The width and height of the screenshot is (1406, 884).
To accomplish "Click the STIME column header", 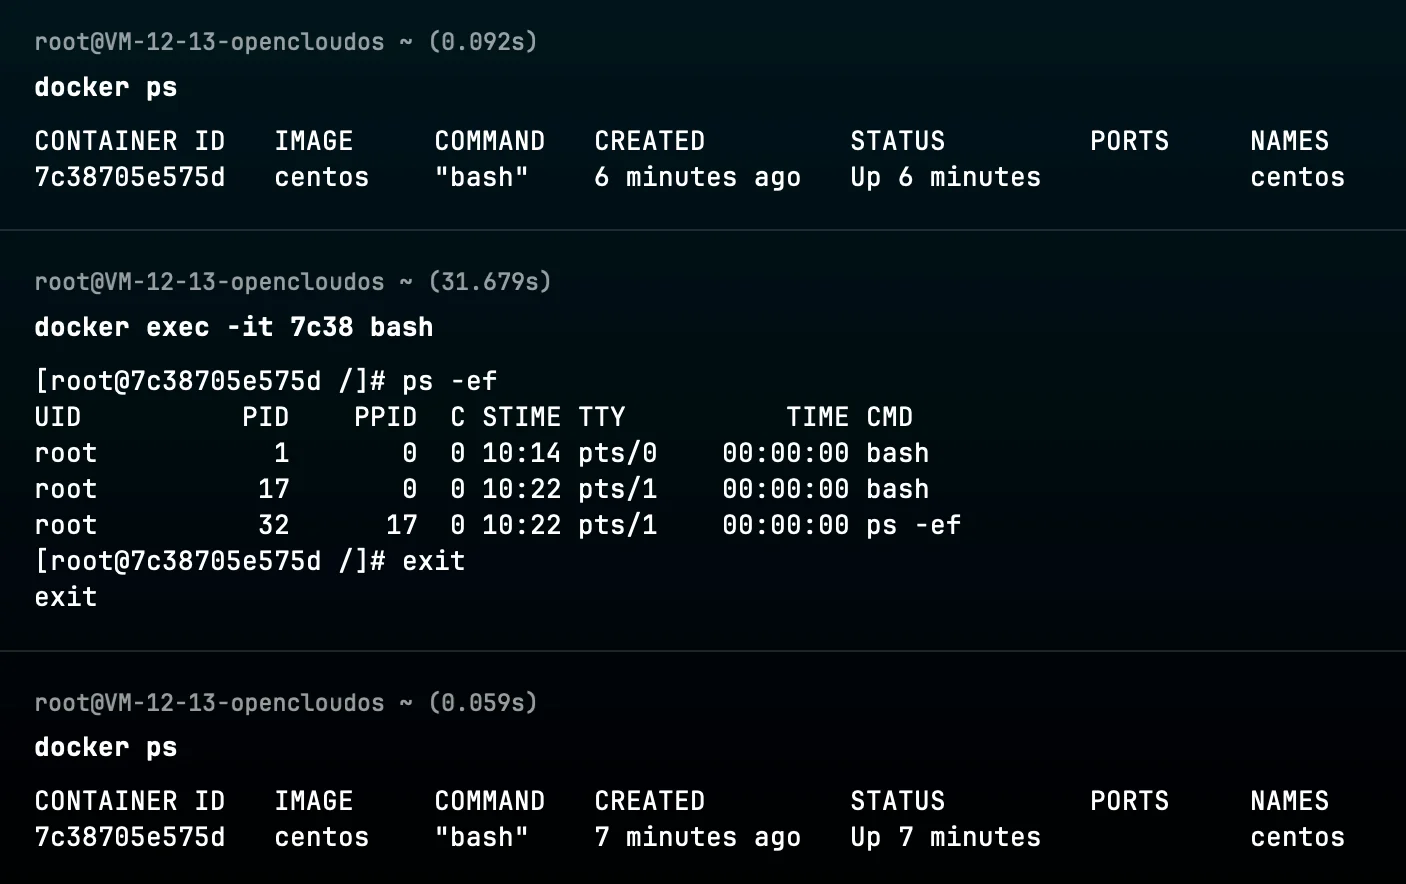I will (521, 417).
